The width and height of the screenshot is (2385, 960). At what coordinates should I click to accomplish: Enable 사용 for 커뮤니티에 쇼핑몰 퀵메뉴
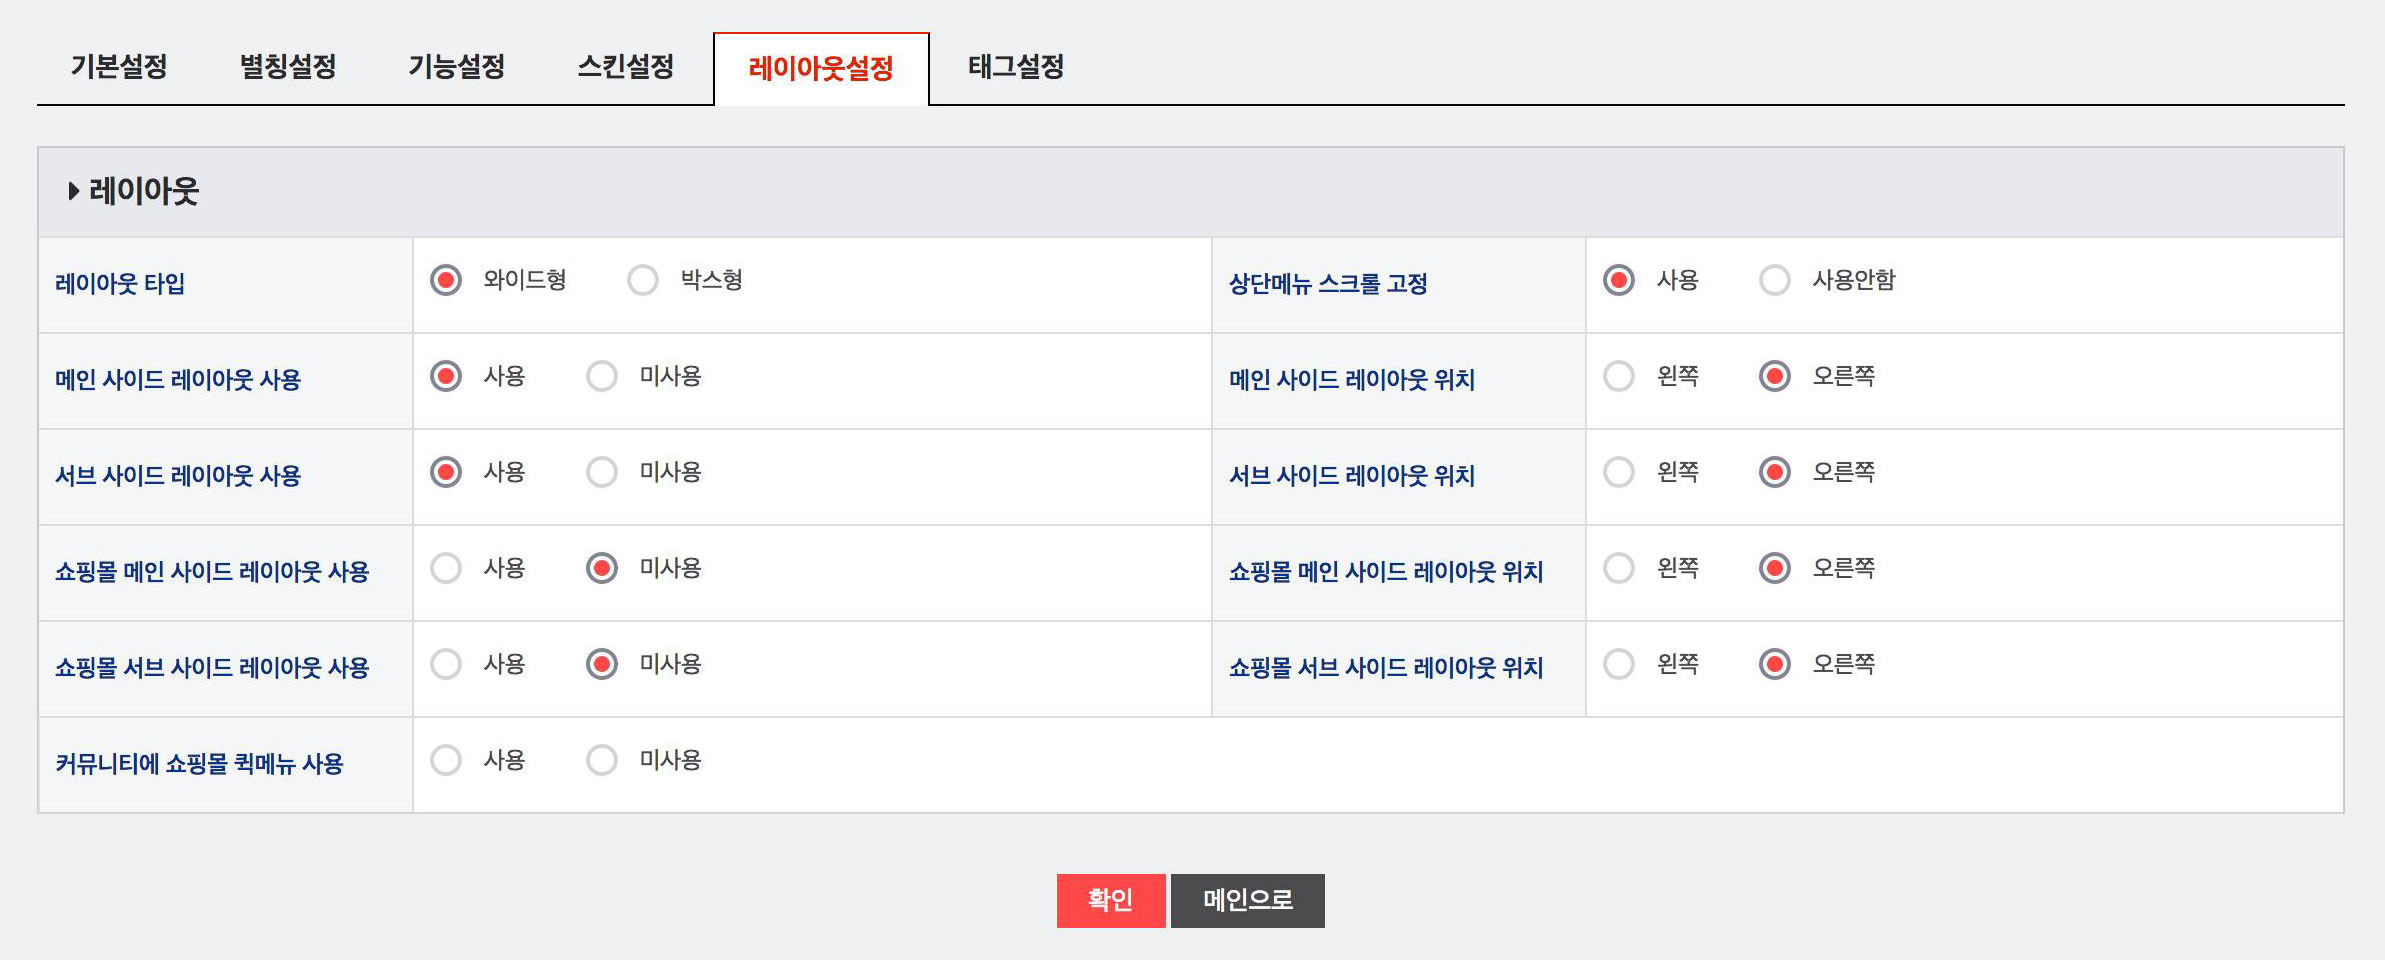click(x=446, y=760)
